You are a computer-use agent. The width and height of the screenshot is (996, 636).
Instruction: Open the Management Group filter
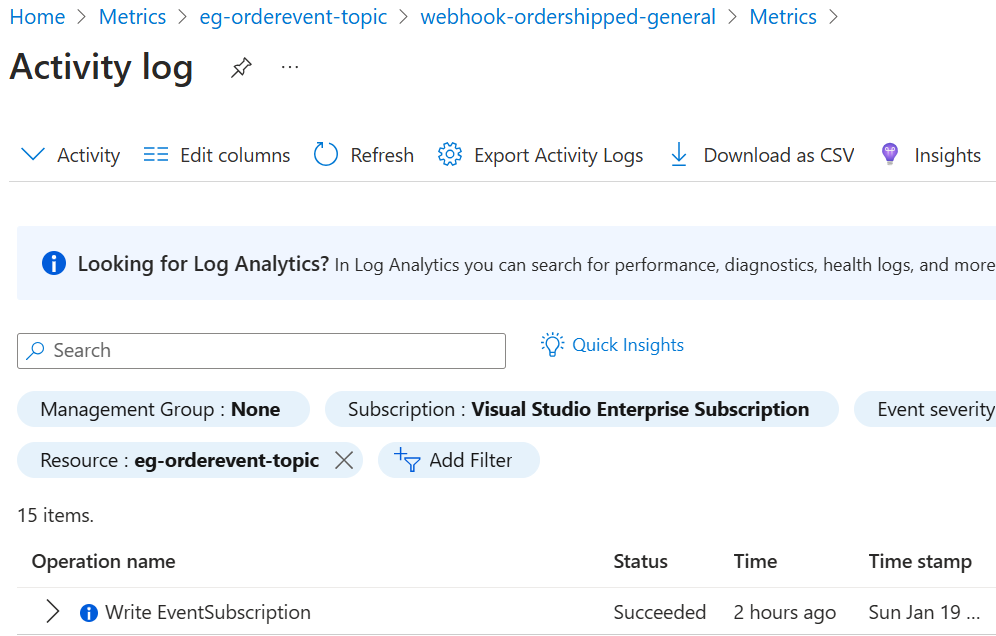click(163, 409)
